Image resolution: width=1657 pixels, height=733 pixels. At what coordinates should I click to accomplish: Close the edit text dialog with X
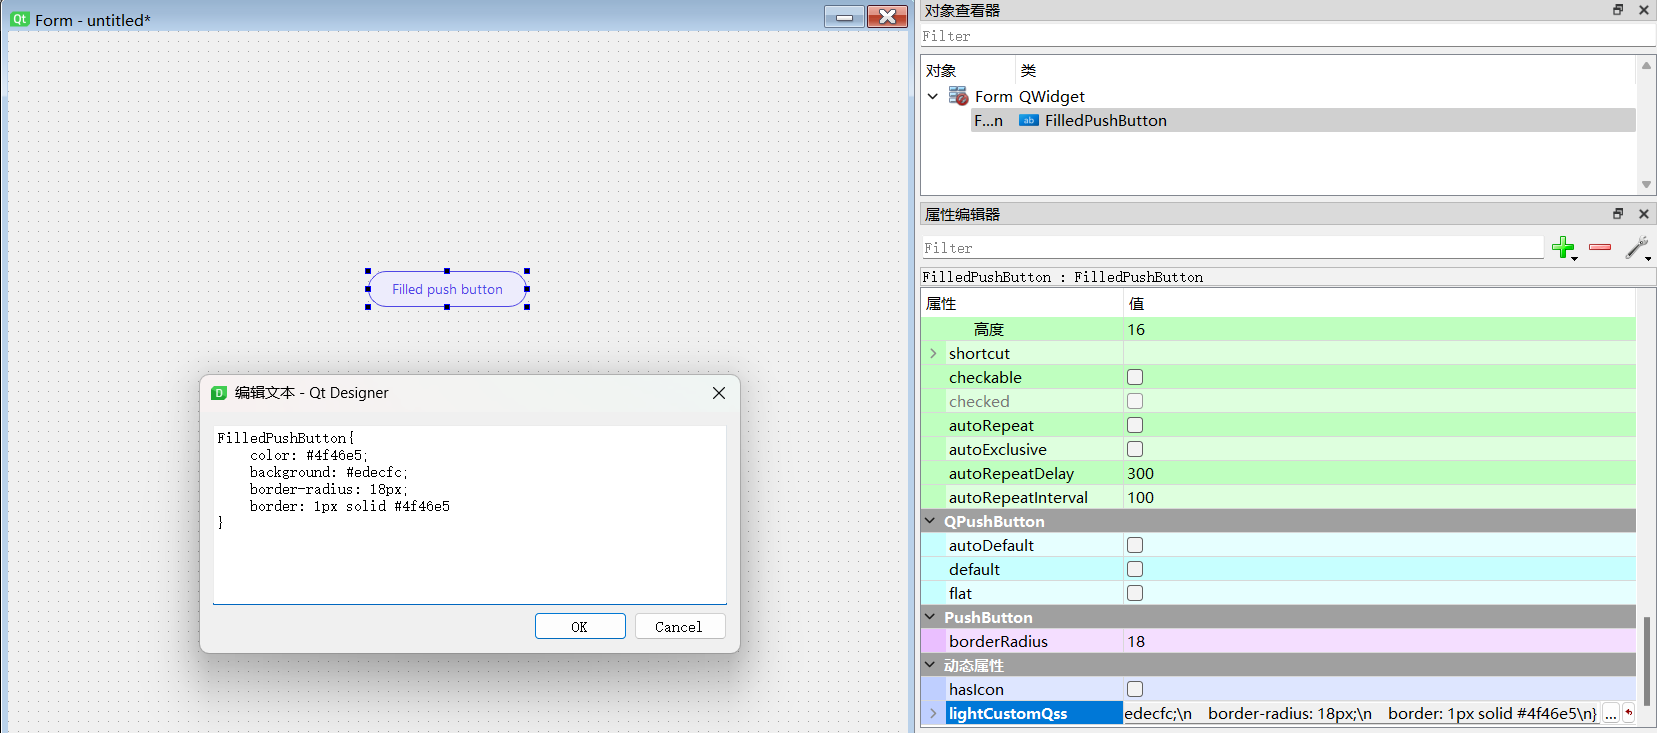point(718,393)
